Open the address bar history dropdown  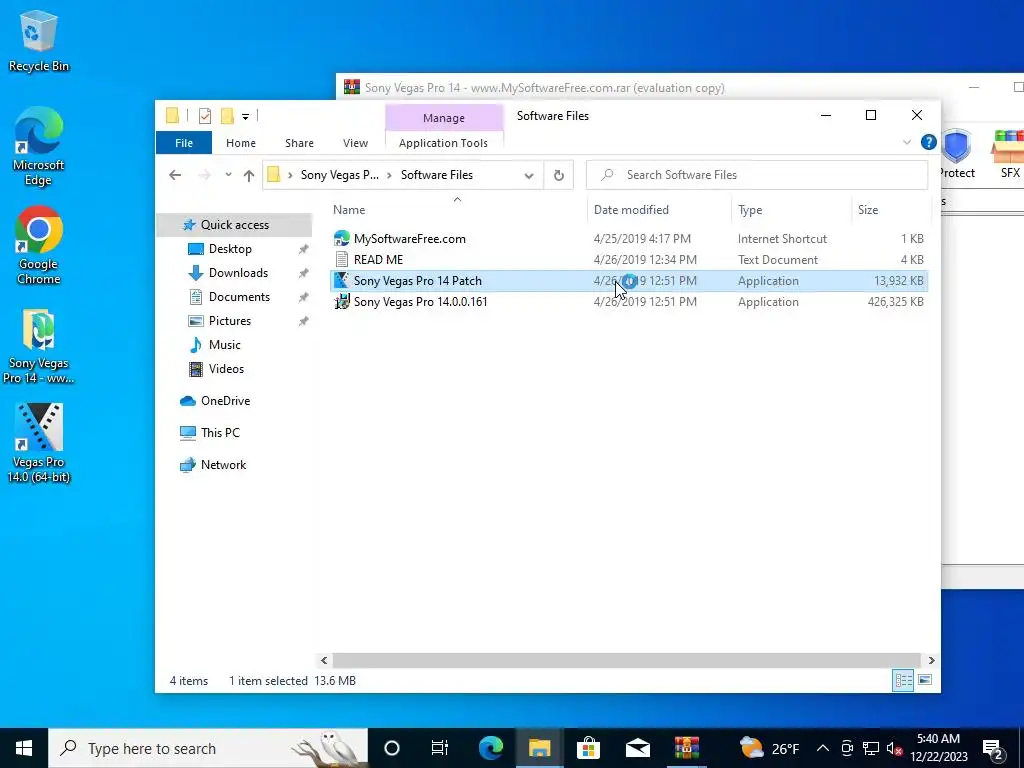529,175
